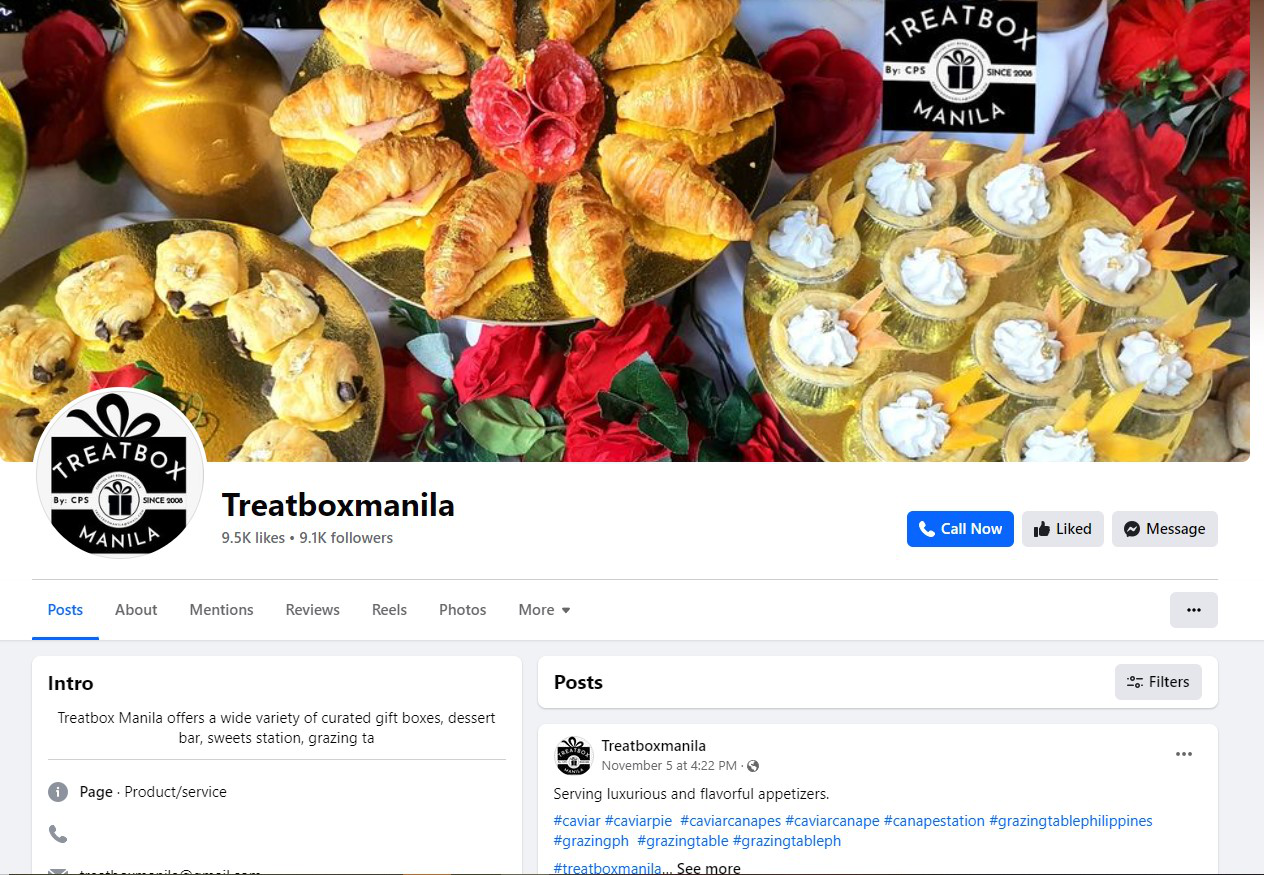Select the Reels tab

pyautogui.click(x=389, y=610)
